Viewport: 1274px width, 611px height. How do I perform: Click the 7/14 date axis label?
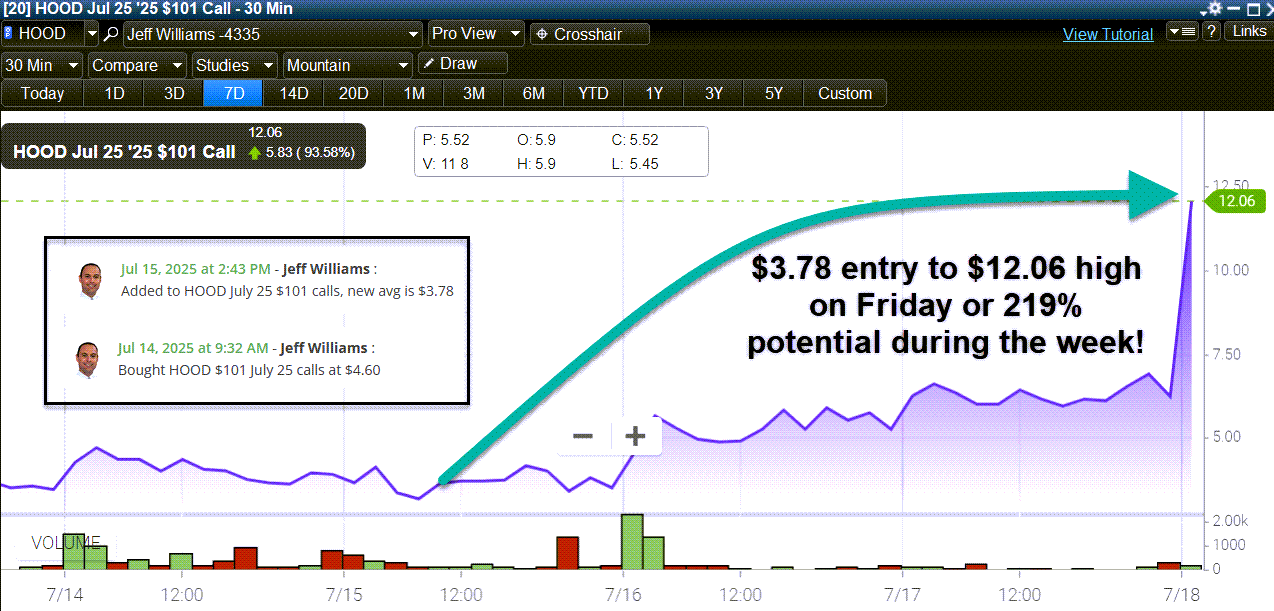click(64, 593)
